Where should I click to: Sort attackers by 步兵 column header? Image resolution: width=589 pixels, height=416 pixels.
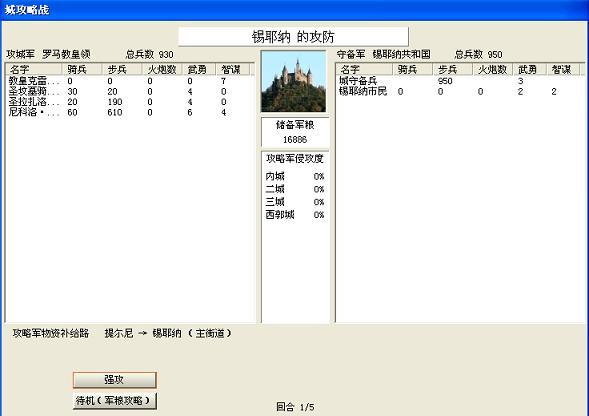(122, 70)
